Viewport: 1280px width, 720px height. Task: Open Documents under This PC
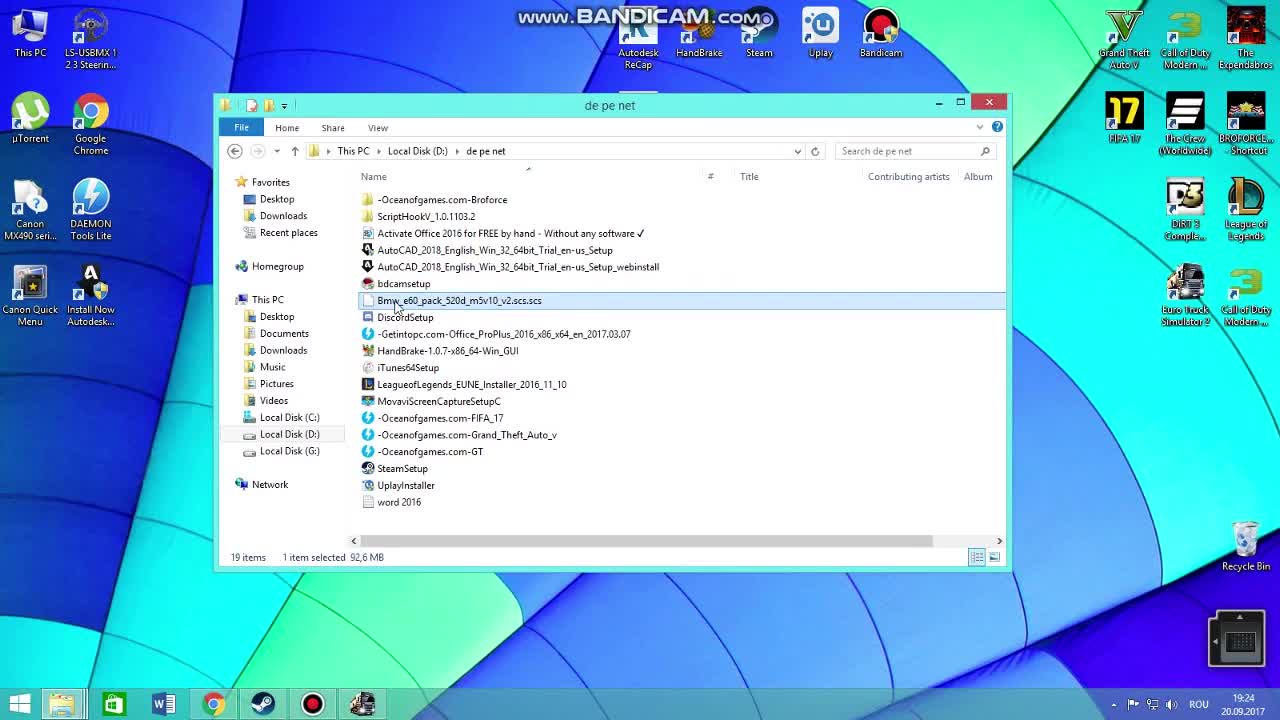click(x=284, y=333)
